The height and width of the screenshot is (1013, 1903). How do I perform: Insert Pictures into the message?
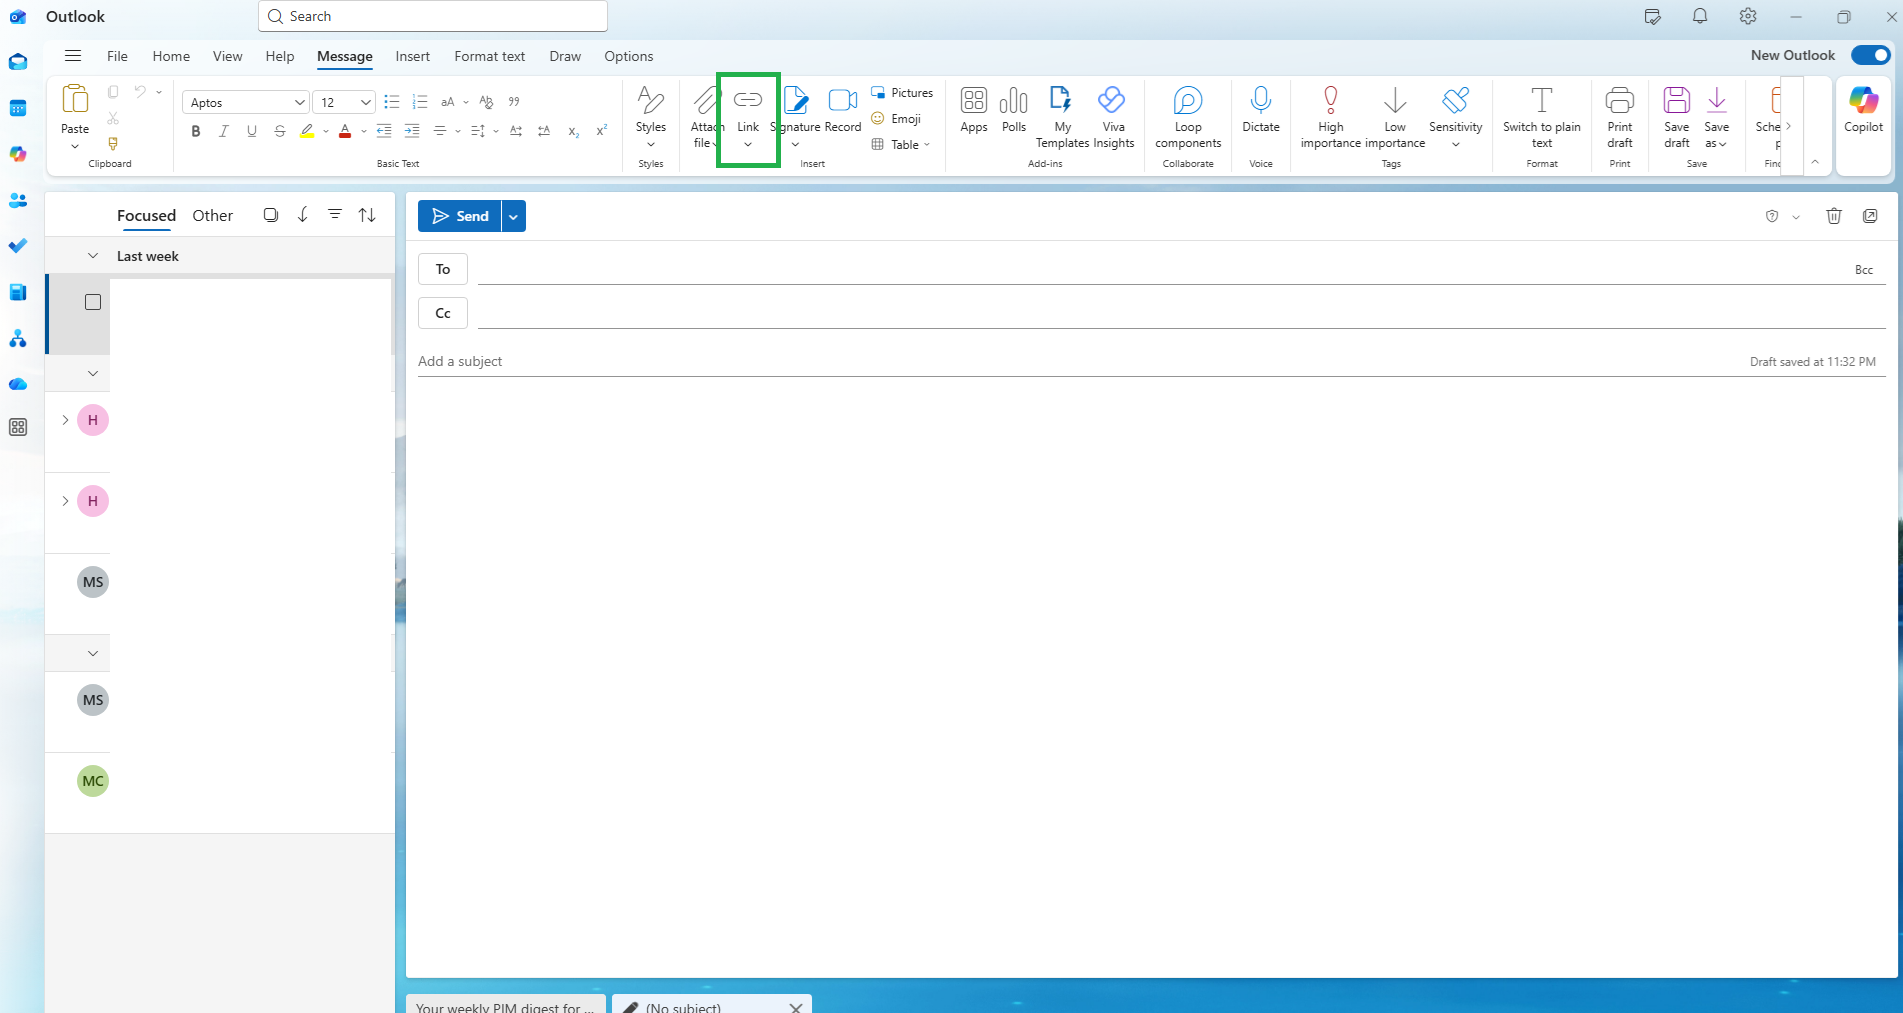(x=902, y=93)
